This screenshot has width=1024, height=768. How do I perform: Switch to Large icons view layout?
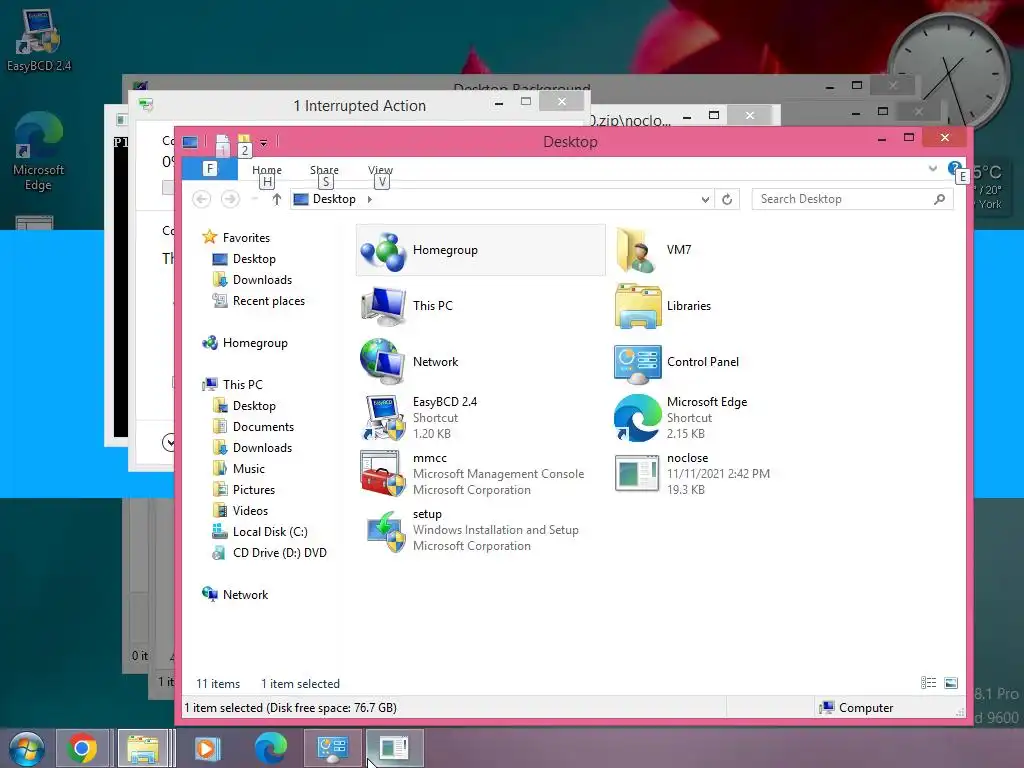(951, 683)
